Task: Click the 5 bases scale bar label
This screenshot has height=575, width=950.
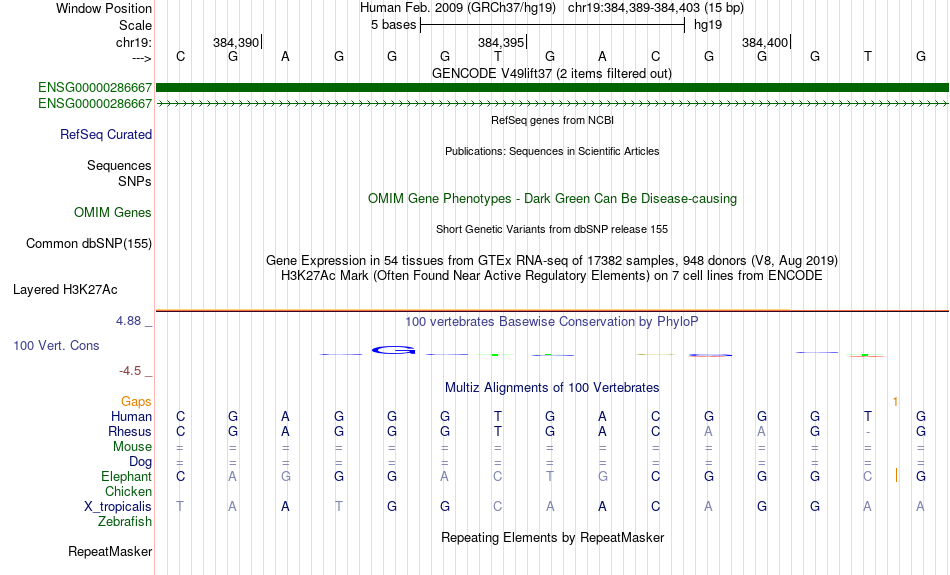Action: [x=393, y=25]
